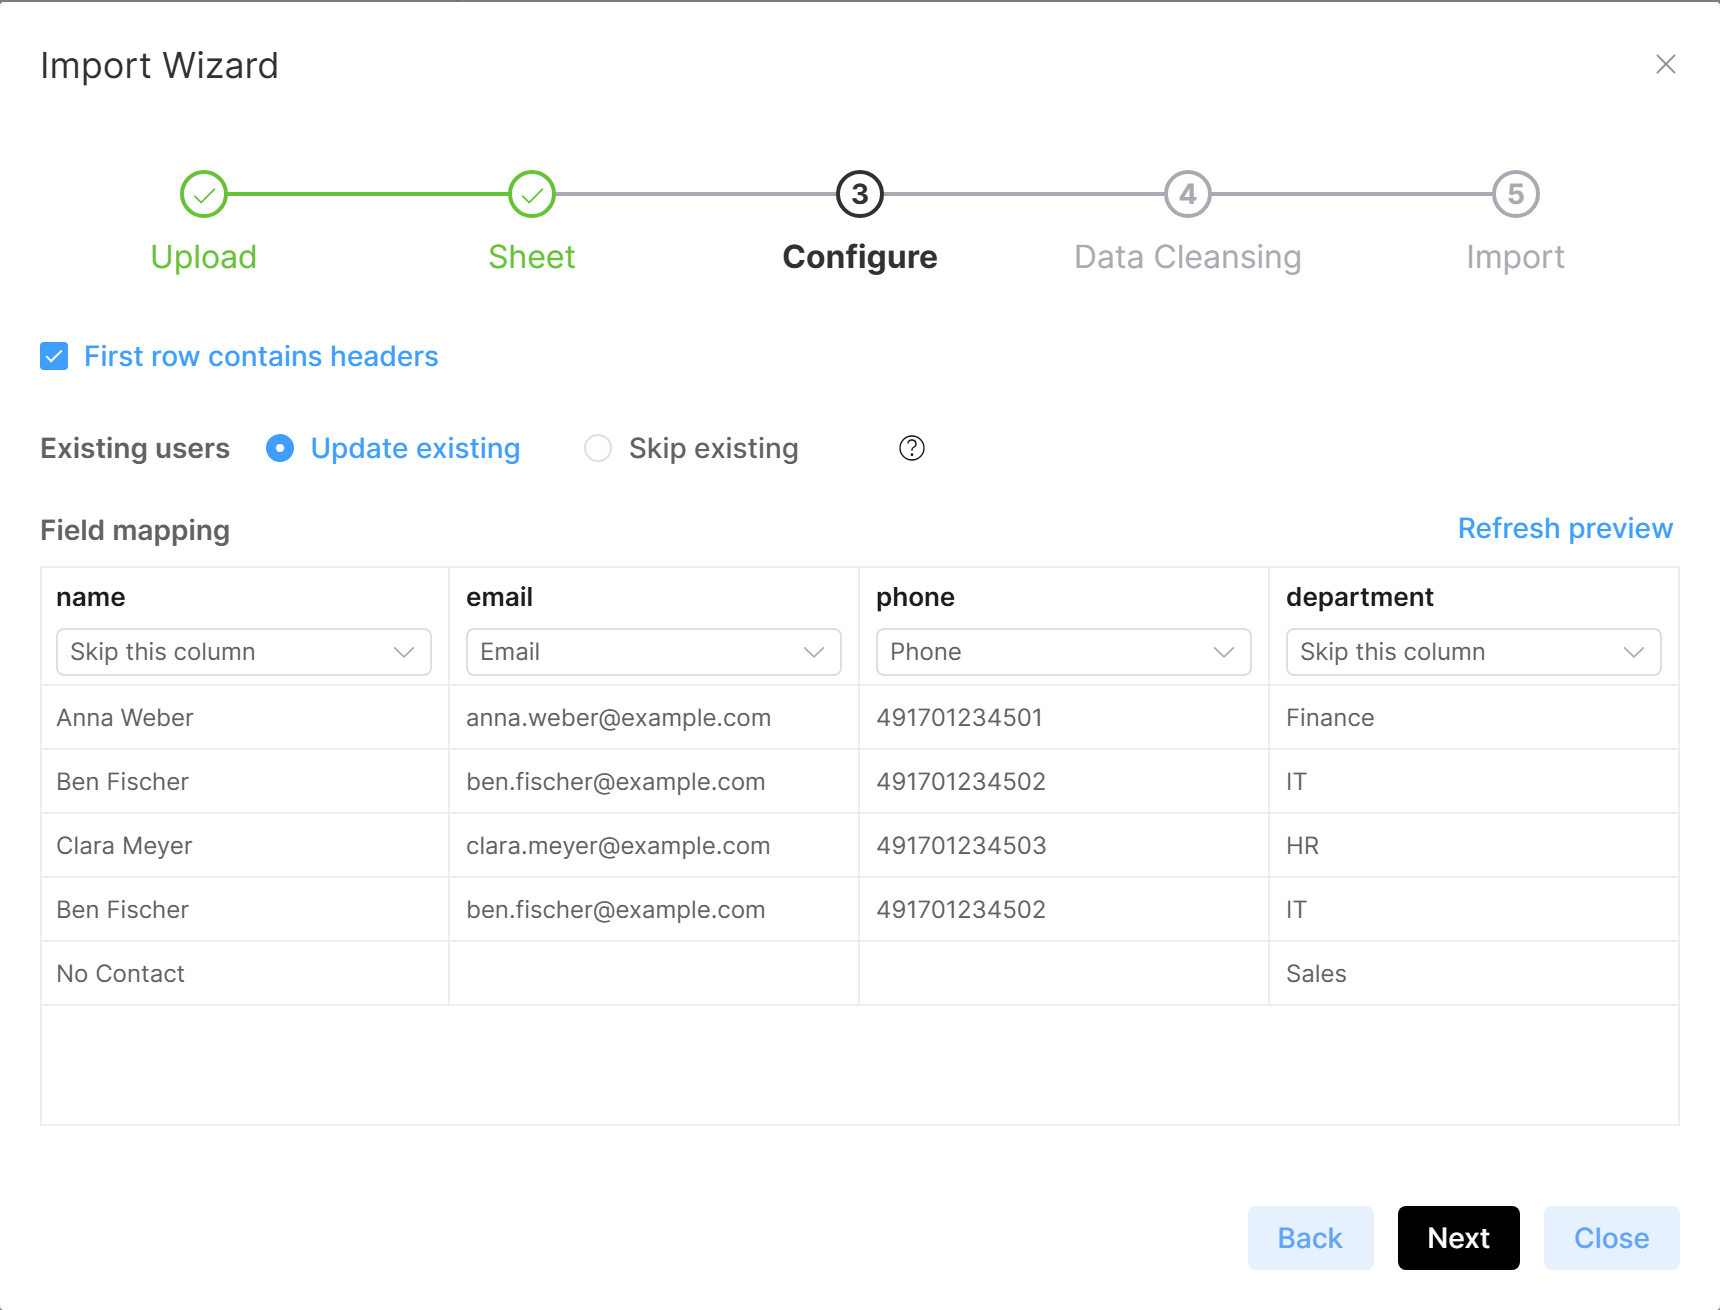Open the department column mapping dropdown
Screen dimensions: 1720x1310
coord(1474,652)
